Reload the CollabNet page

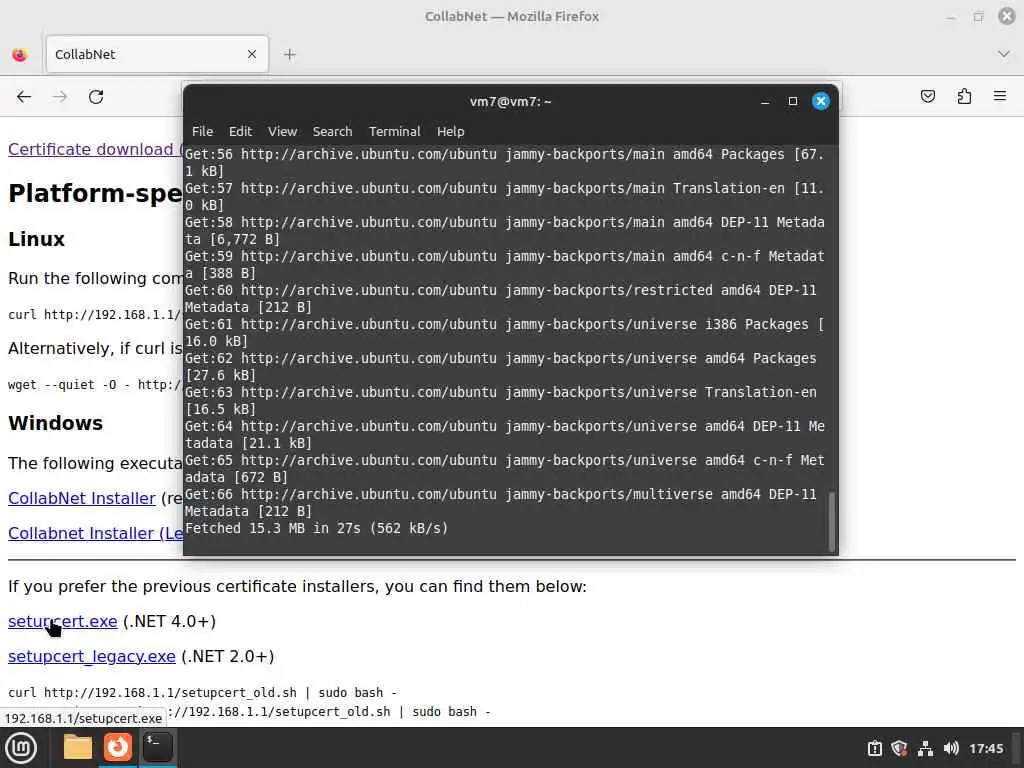pos(96,97)
